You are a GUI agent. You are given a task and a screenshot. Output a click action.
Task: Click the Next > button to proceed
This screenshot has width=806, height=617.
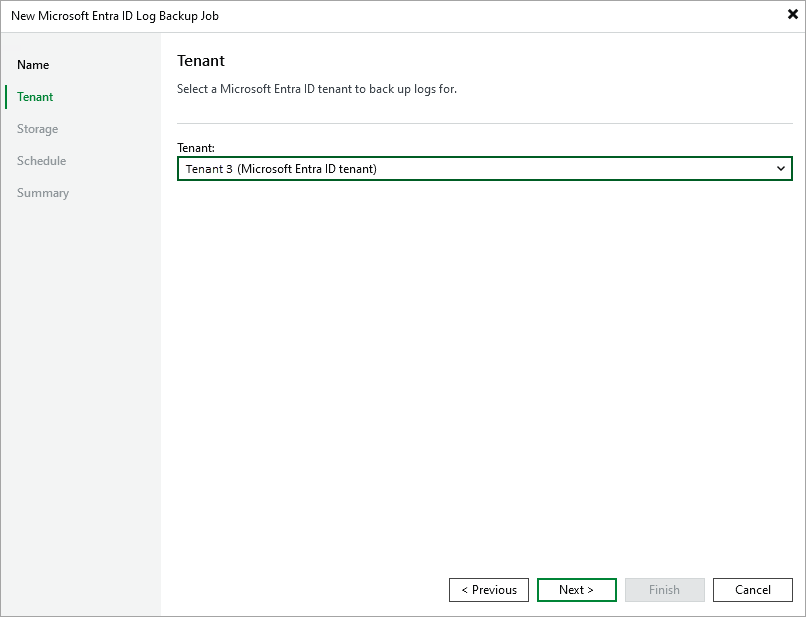[x=576, y=589]
